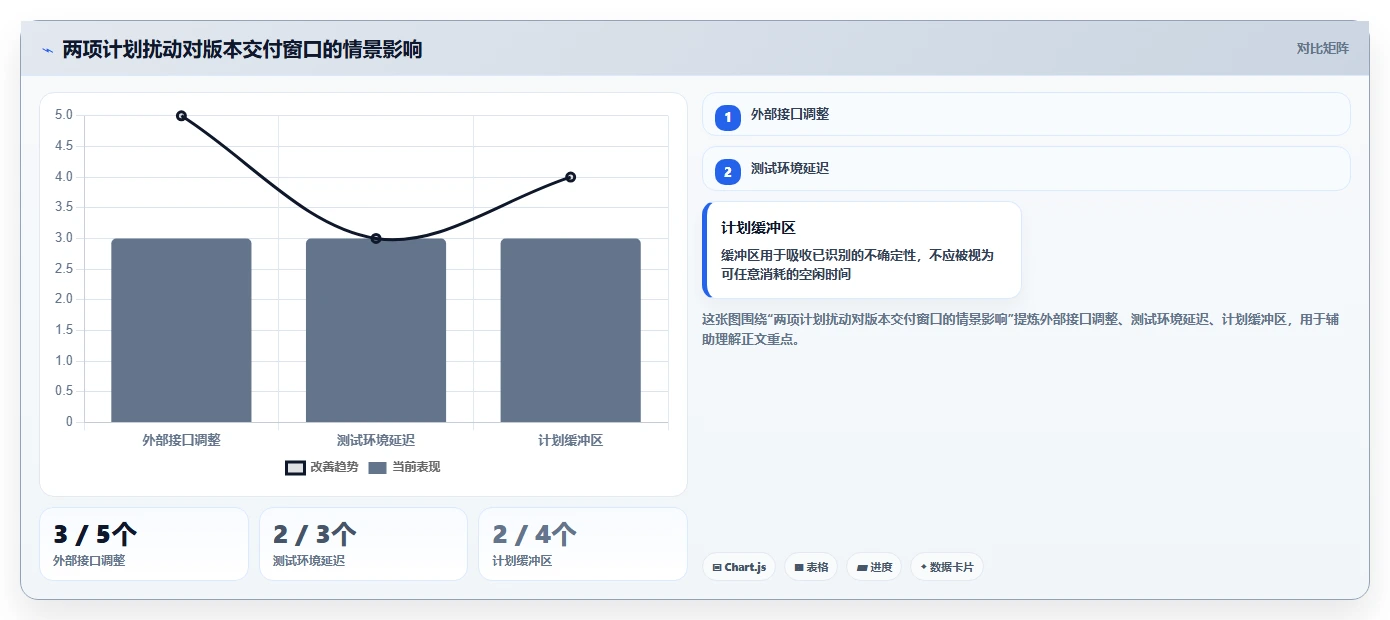This screenshot has width=1390, height=620.
Task: Click the line point at 测试环境延迟
Action: [x=376, y=238]
